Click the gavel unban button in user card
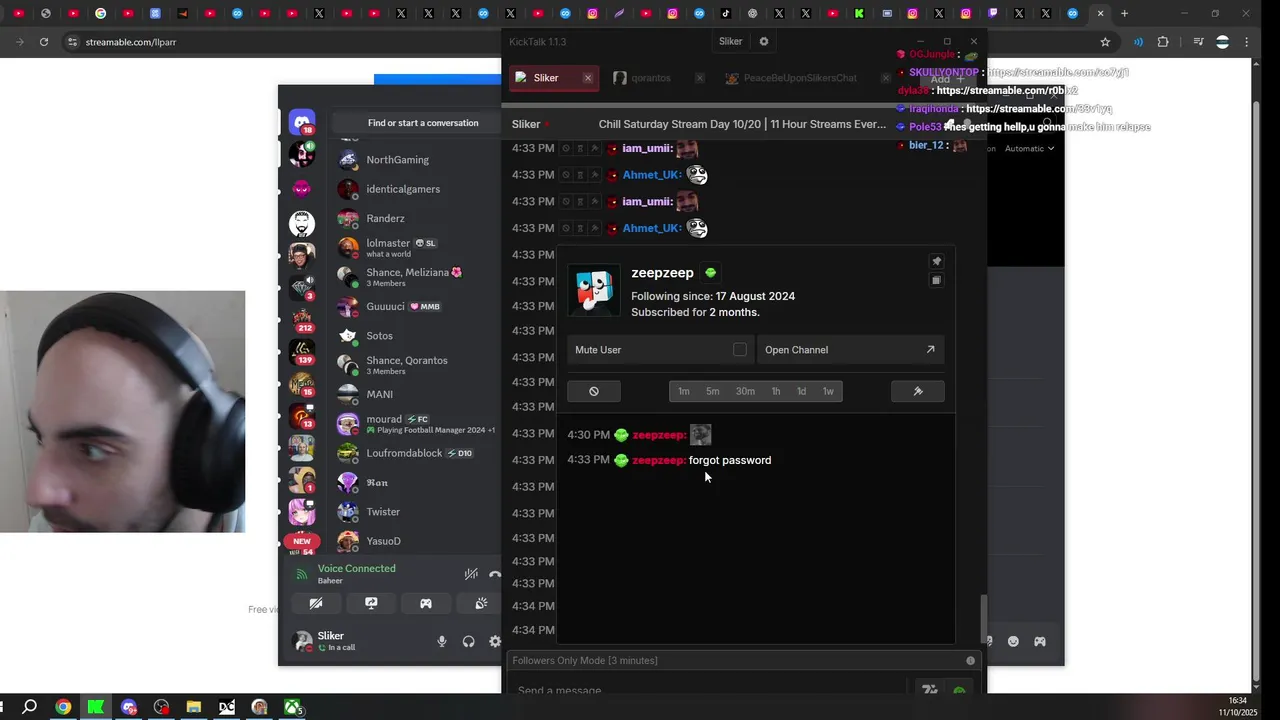The image size is (1280, 720). point(918,391)
